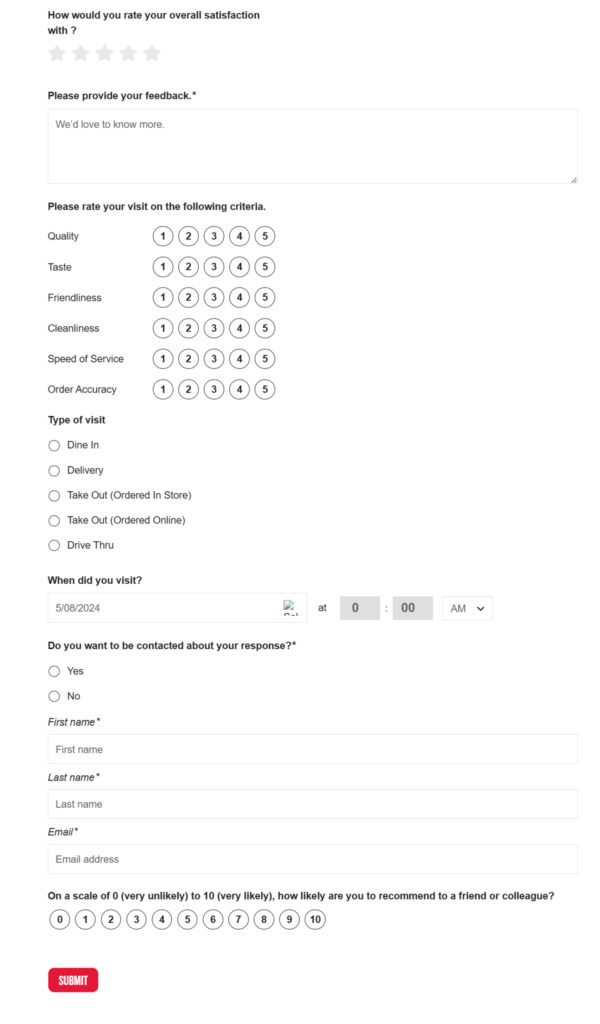
Task: Select Yes to be contacted
Action: tap(54, 671)
